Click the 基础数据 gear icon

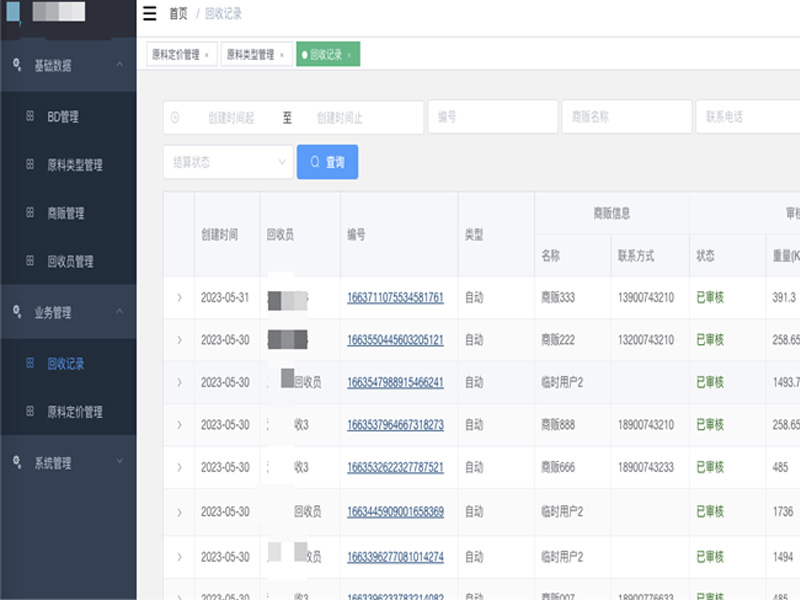(x=16, y=65)
